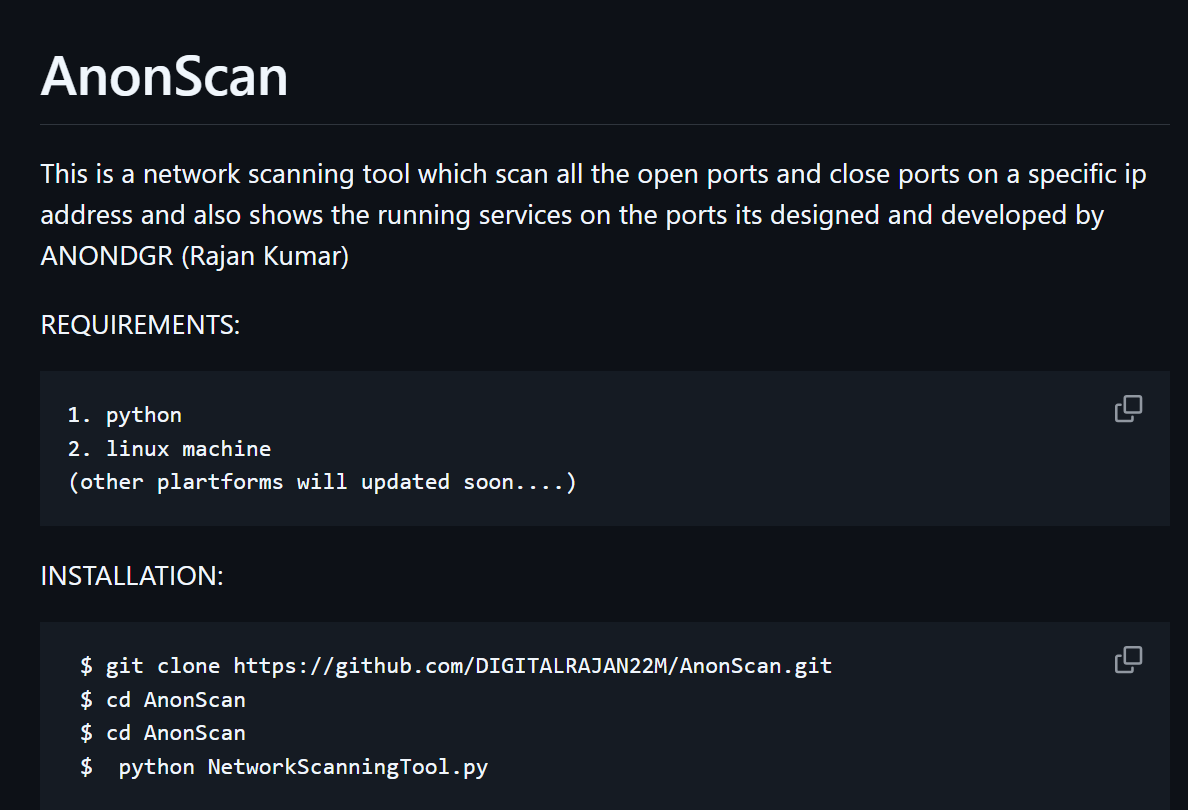Click DIGITALRAJAN22M in the repository URL
This screenshot has width=1188, height=810.
click(571, 666)
